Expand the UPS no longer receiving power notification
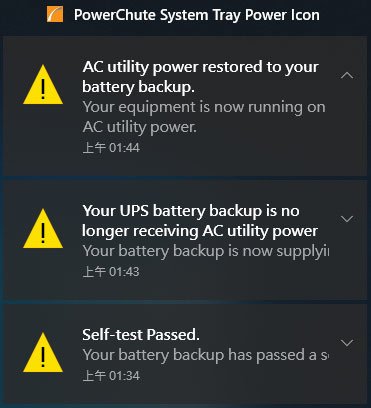This screenshot has height=408, width=371. (347, 219)
